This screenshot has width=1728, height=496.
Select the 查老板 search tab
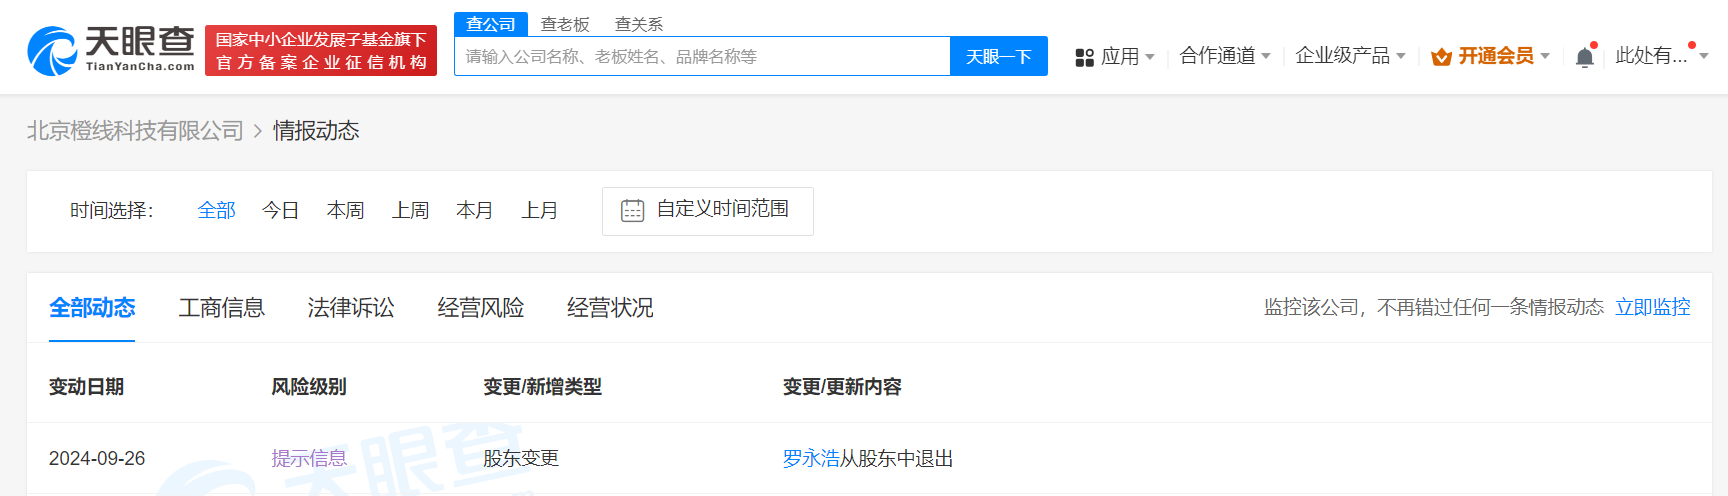click(x=565, y=24)
